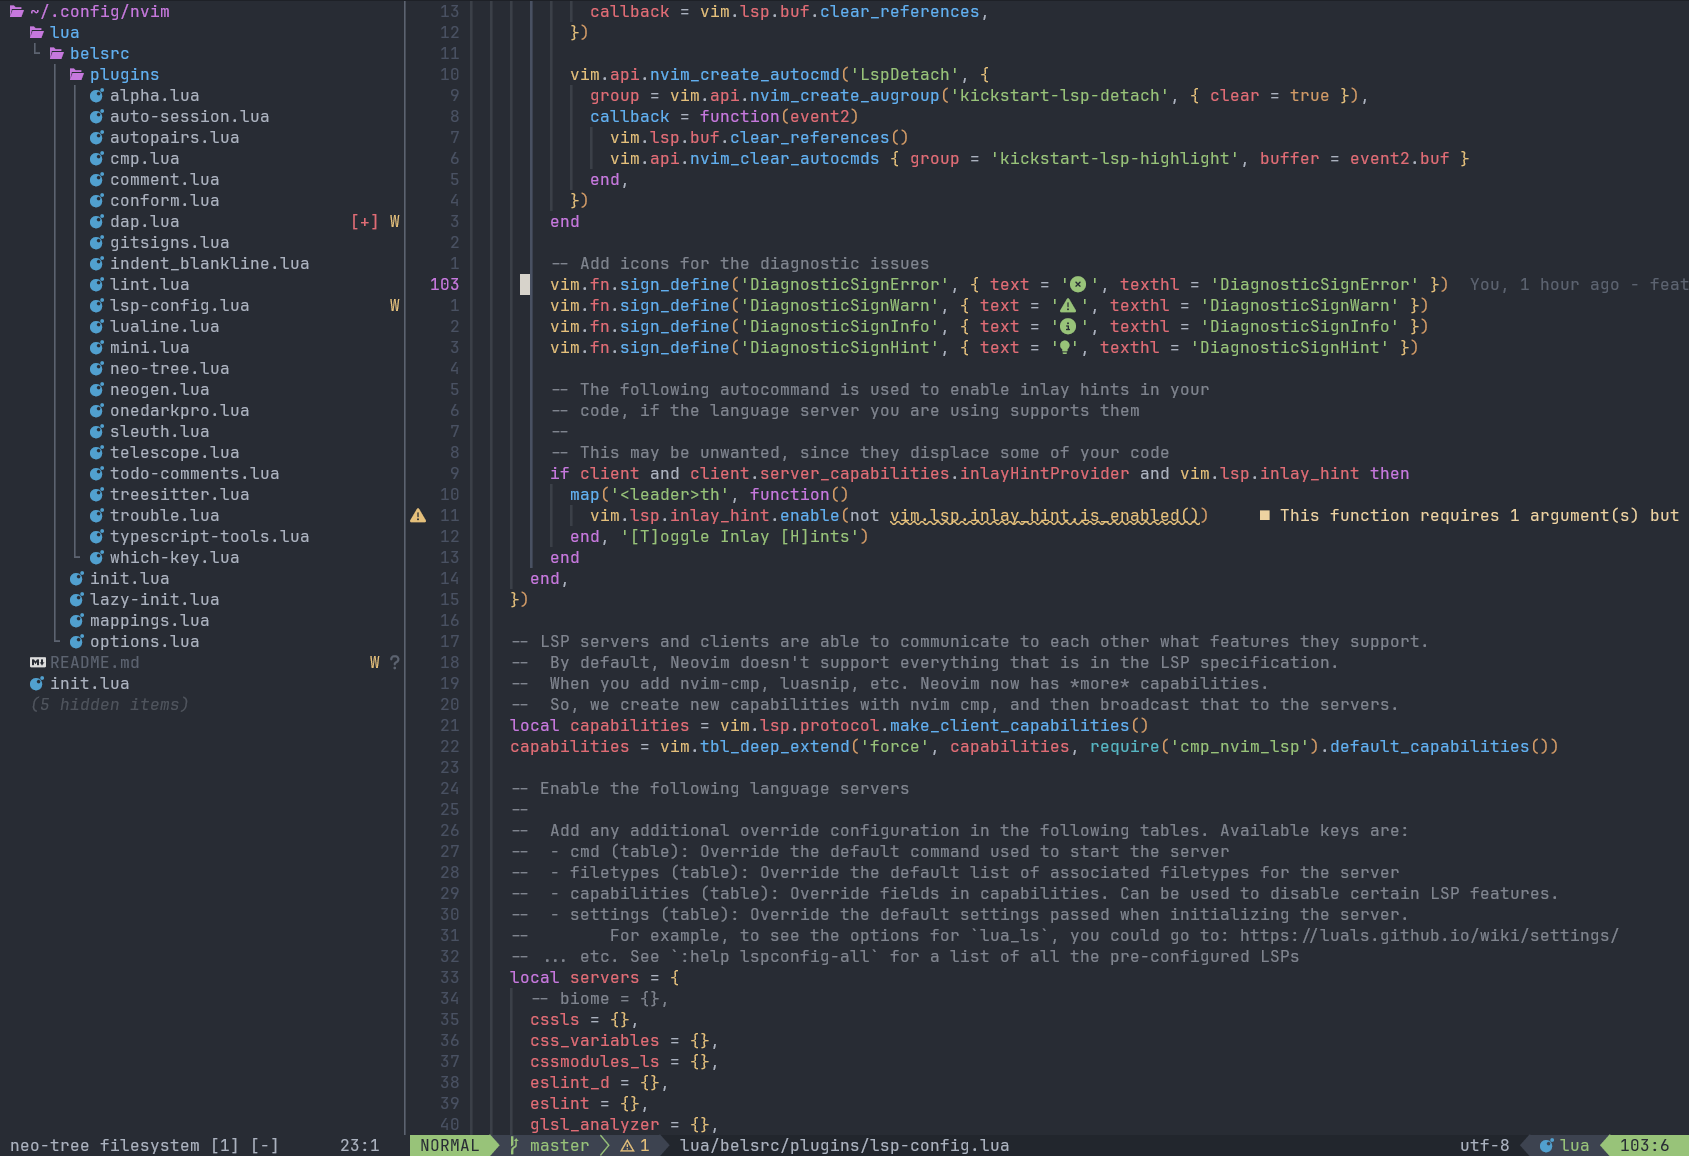Click the 23:1 position in neo-tree statusline
Screen dimensions: 1689x1156
360,1146
